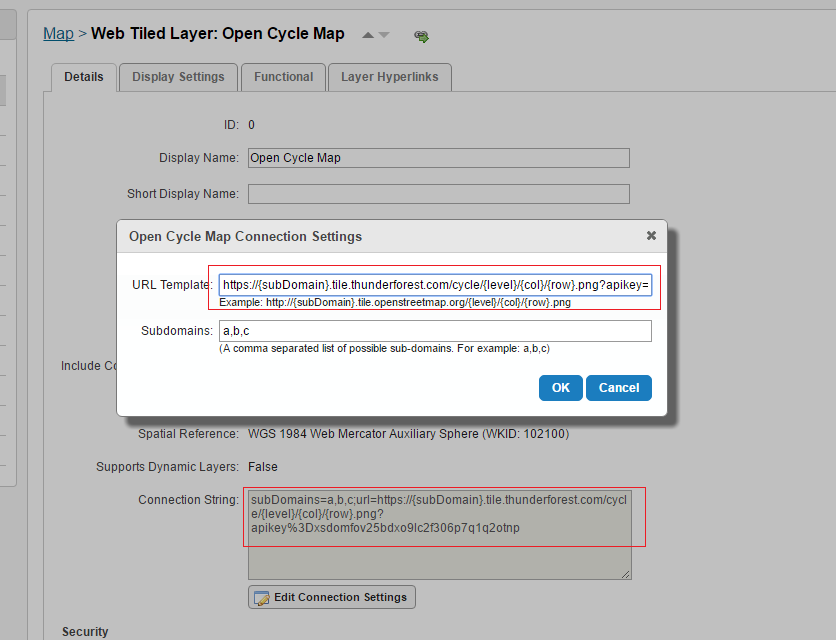Image resolution: width=836 pixels, height=640 pixels.
Task: Click the comma separated sub-domains hint text
Action: [x=384, y=348]
